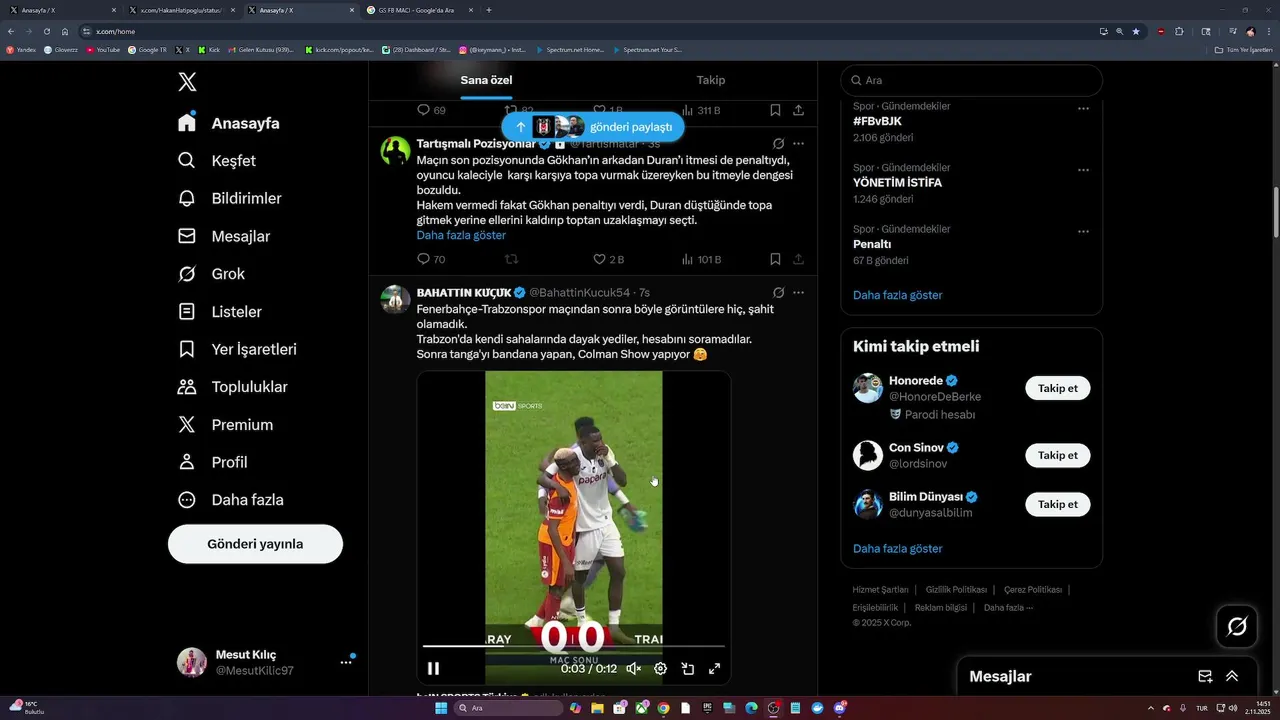Bookmark page with star in address bar
This screenshot has width=1280, height=720.
(x=1136, y=31)
